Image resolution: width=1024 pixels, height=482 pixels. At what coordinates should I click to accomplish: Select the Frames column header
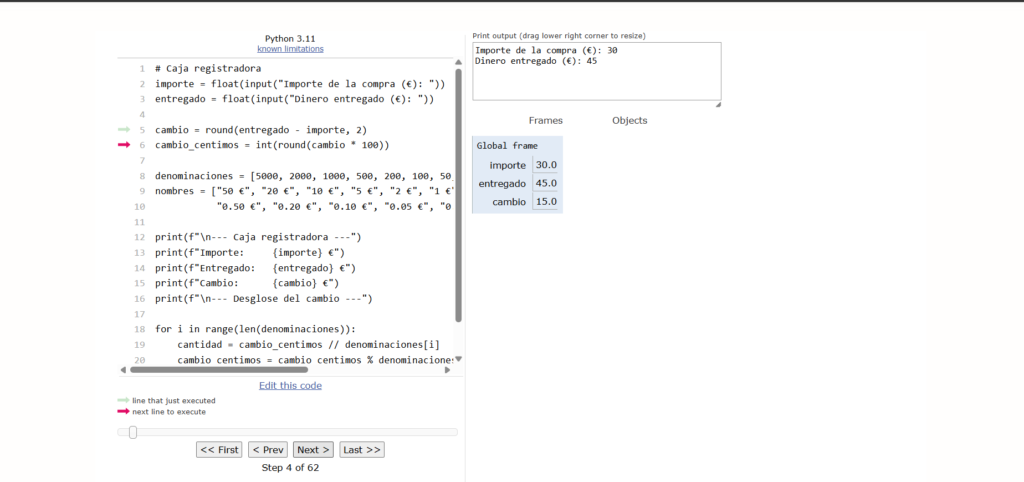545,121
